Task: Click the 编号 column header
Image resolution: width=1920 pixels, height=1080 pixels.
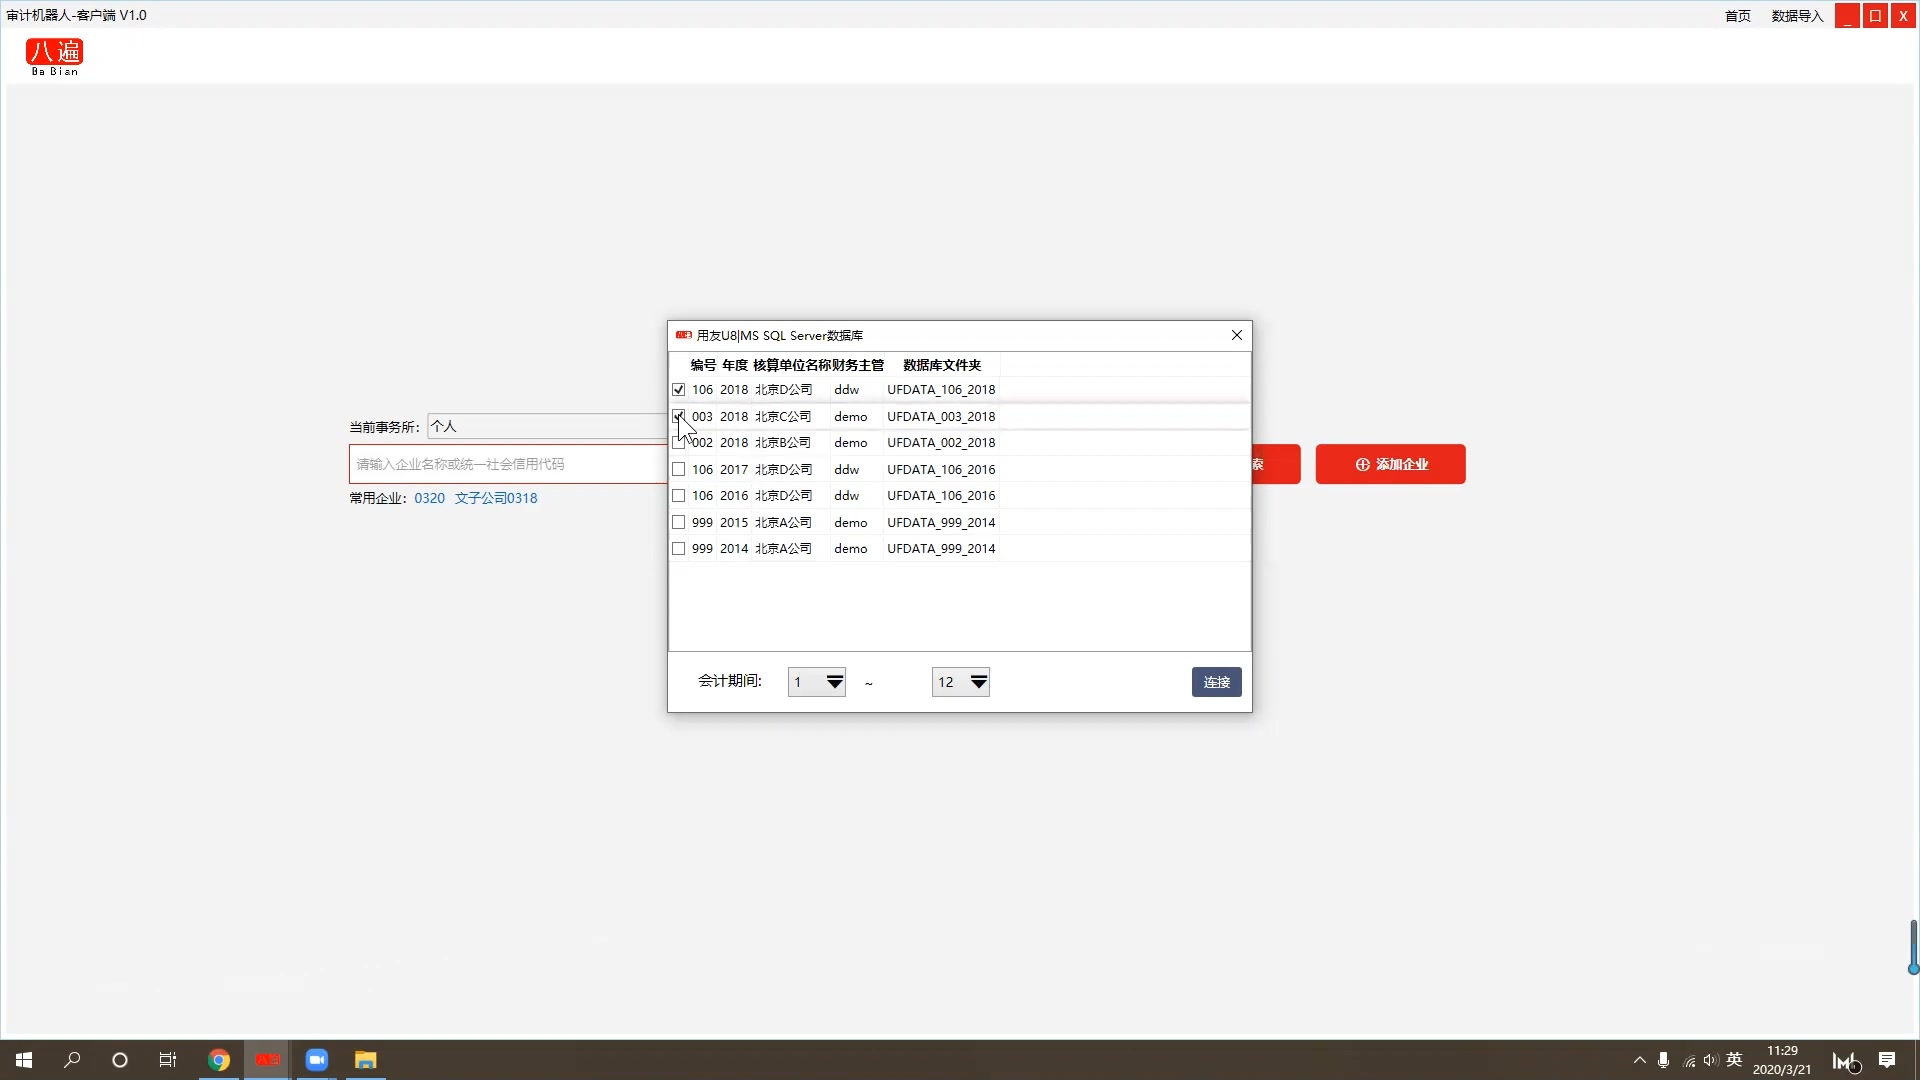Action: [x=703, y=365]
